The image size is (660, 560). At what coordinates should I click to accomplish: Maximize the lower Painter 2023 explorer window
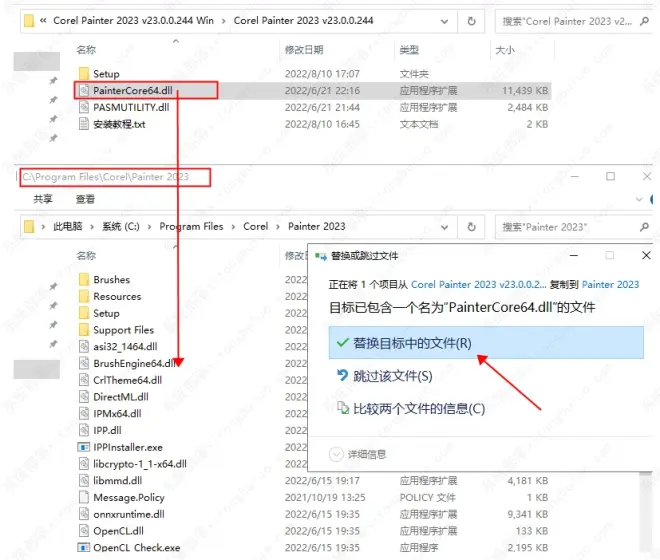click(610, 176)
